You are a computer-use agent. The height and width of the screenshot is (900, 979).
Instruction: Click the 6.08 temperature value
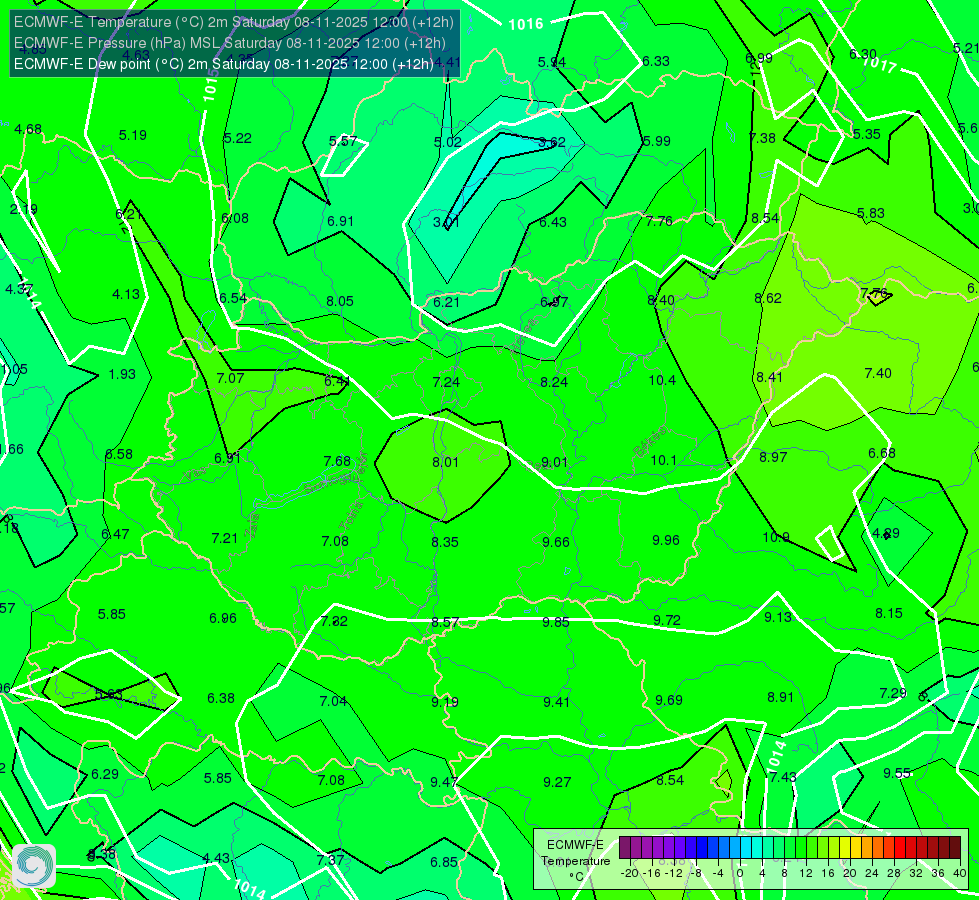point(235,218)
